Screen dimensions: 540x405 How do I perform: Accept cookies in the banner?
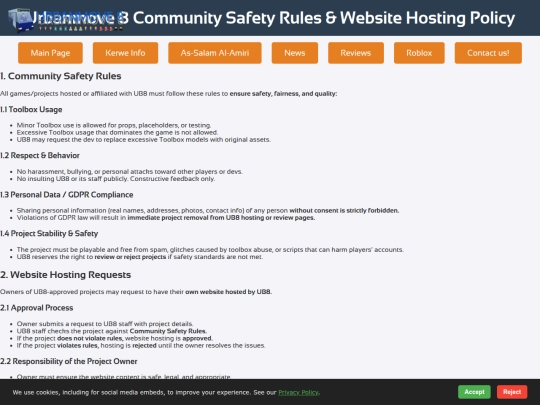tap(474, 392)
